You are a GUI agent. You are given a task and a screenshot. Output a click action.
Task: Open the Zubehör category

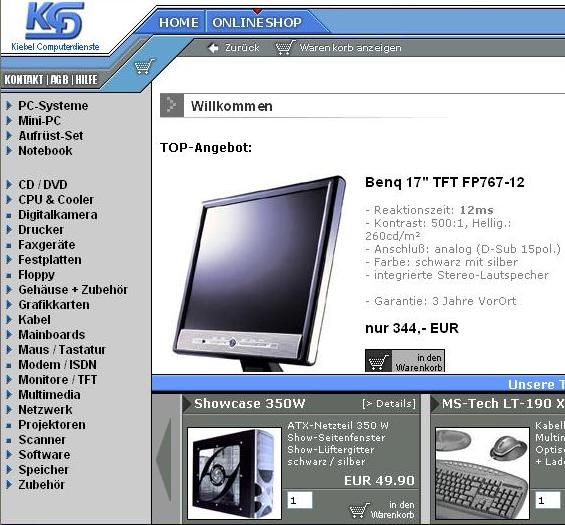coord(41,485)
